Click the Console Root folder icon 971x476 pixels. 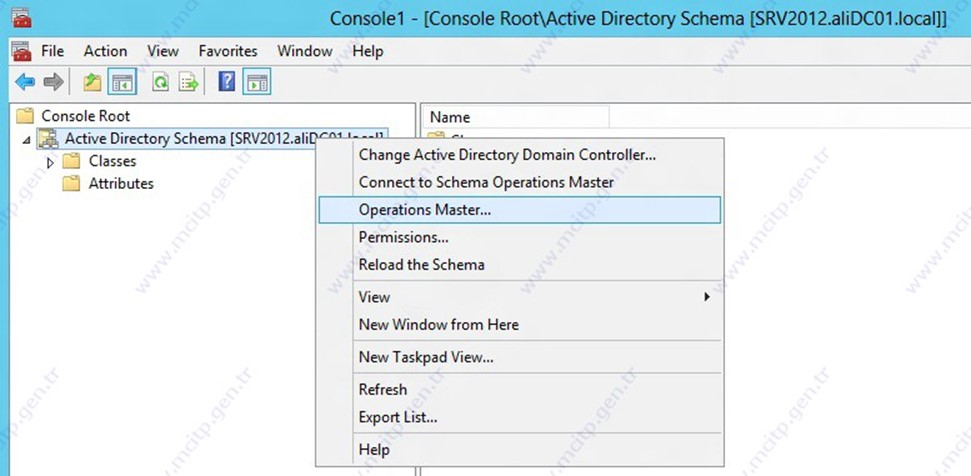click(25, 116)
